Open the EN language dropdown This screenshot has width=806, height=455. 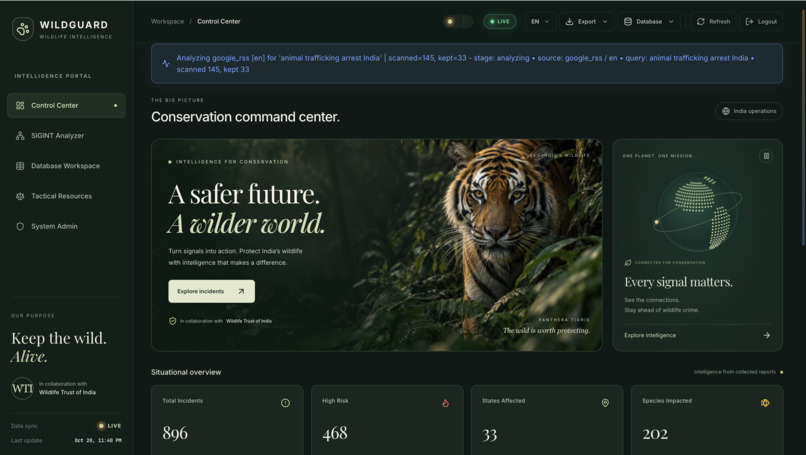click(x=540, y=22)
